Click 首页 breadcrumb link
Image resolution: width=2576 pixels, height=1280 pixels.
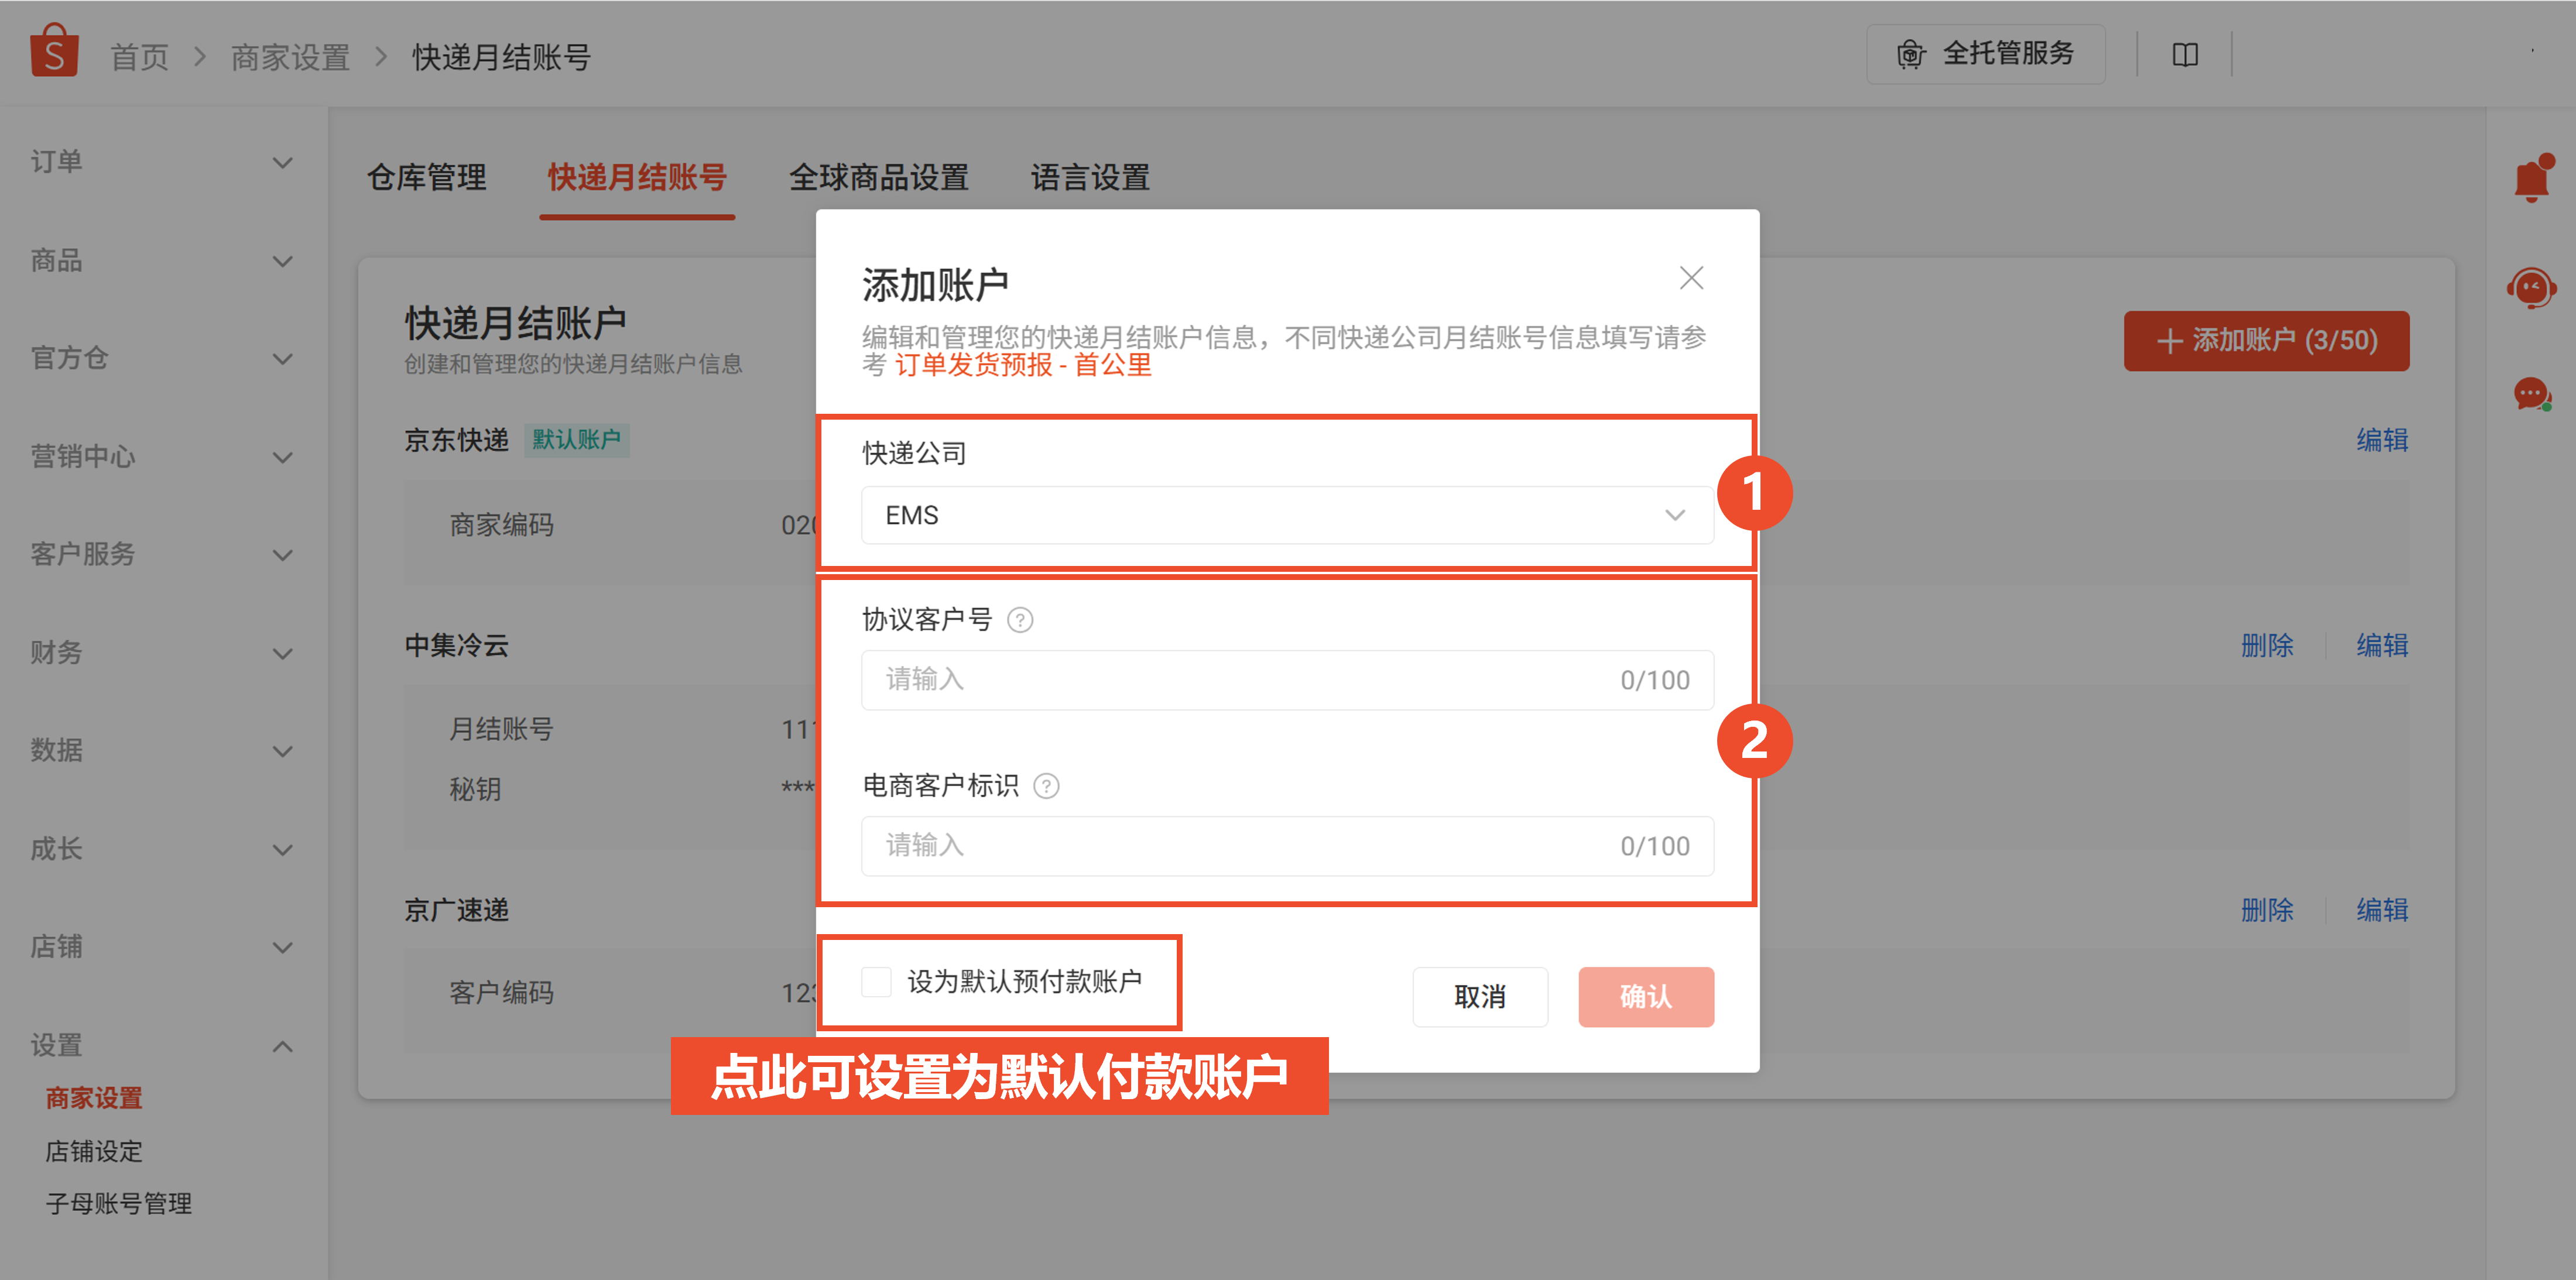coord(139,57)
